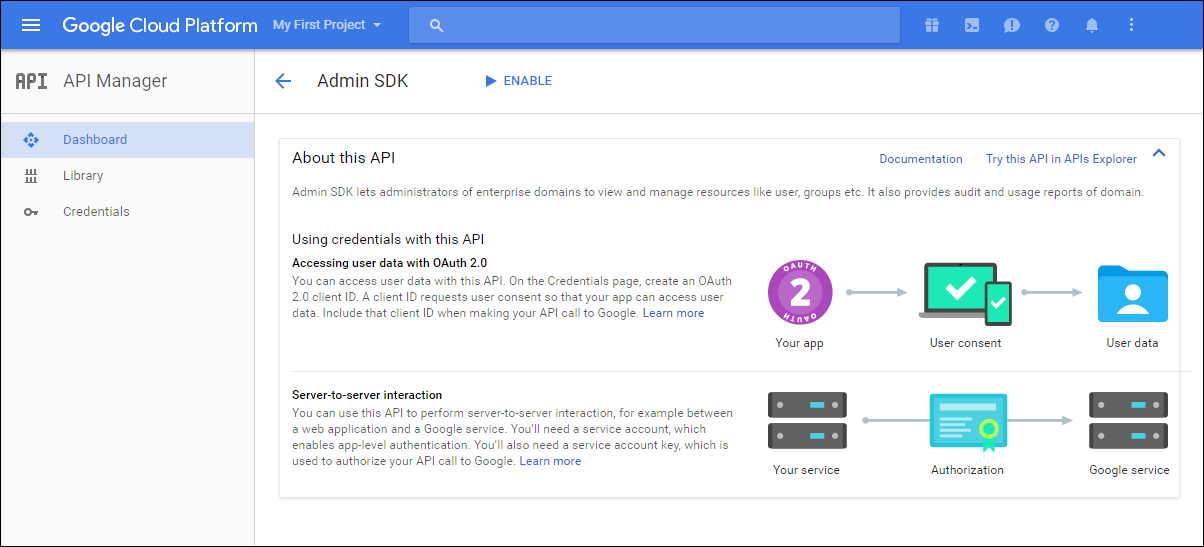Click the gift free trial icon
Image resolution: width=1204 pixels, height=547 pixels.
tap(932, 25)
